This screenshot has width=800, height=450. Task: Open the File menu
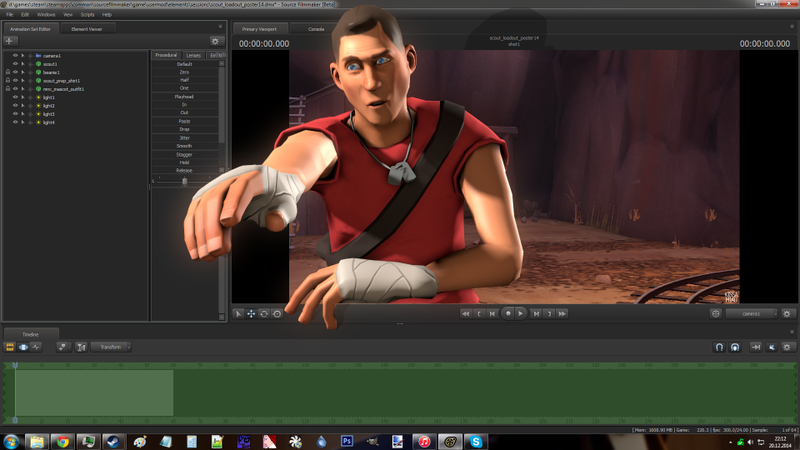(x=10, y=14)
